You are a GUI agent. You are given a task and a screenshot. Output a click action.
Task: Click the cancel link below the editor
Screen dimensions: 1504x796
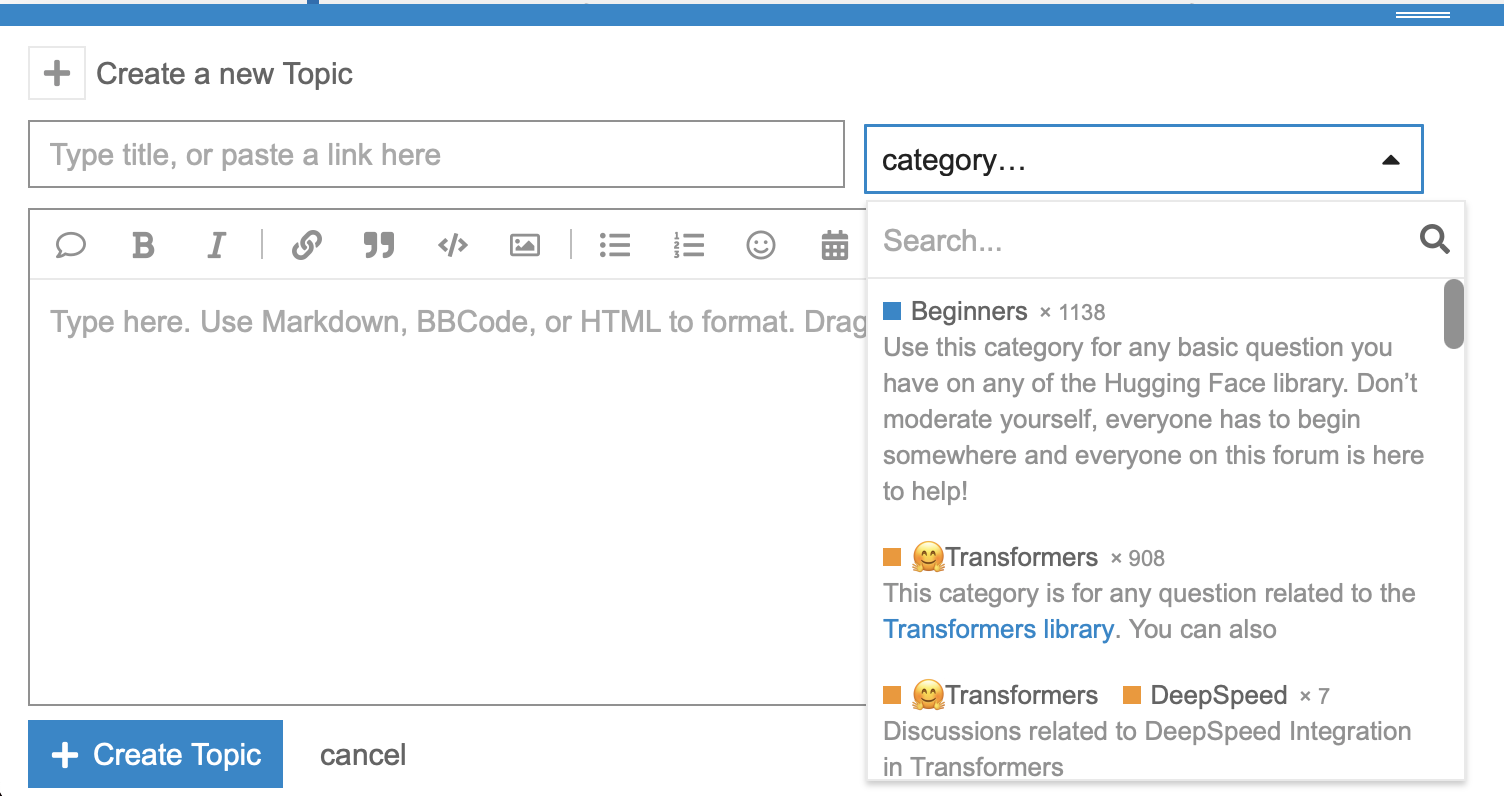coord(362,755)
